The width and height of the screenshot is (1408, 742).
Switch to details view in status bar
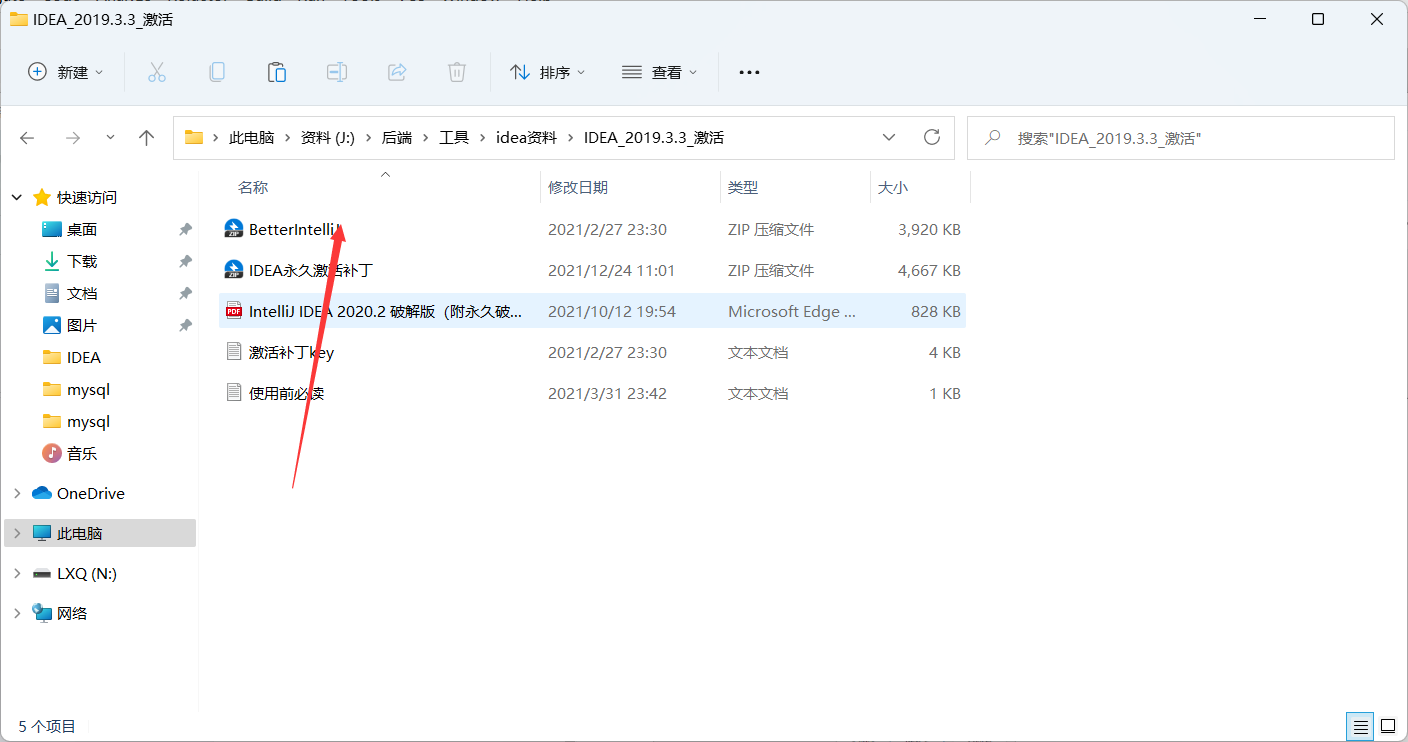[1360, 725]
